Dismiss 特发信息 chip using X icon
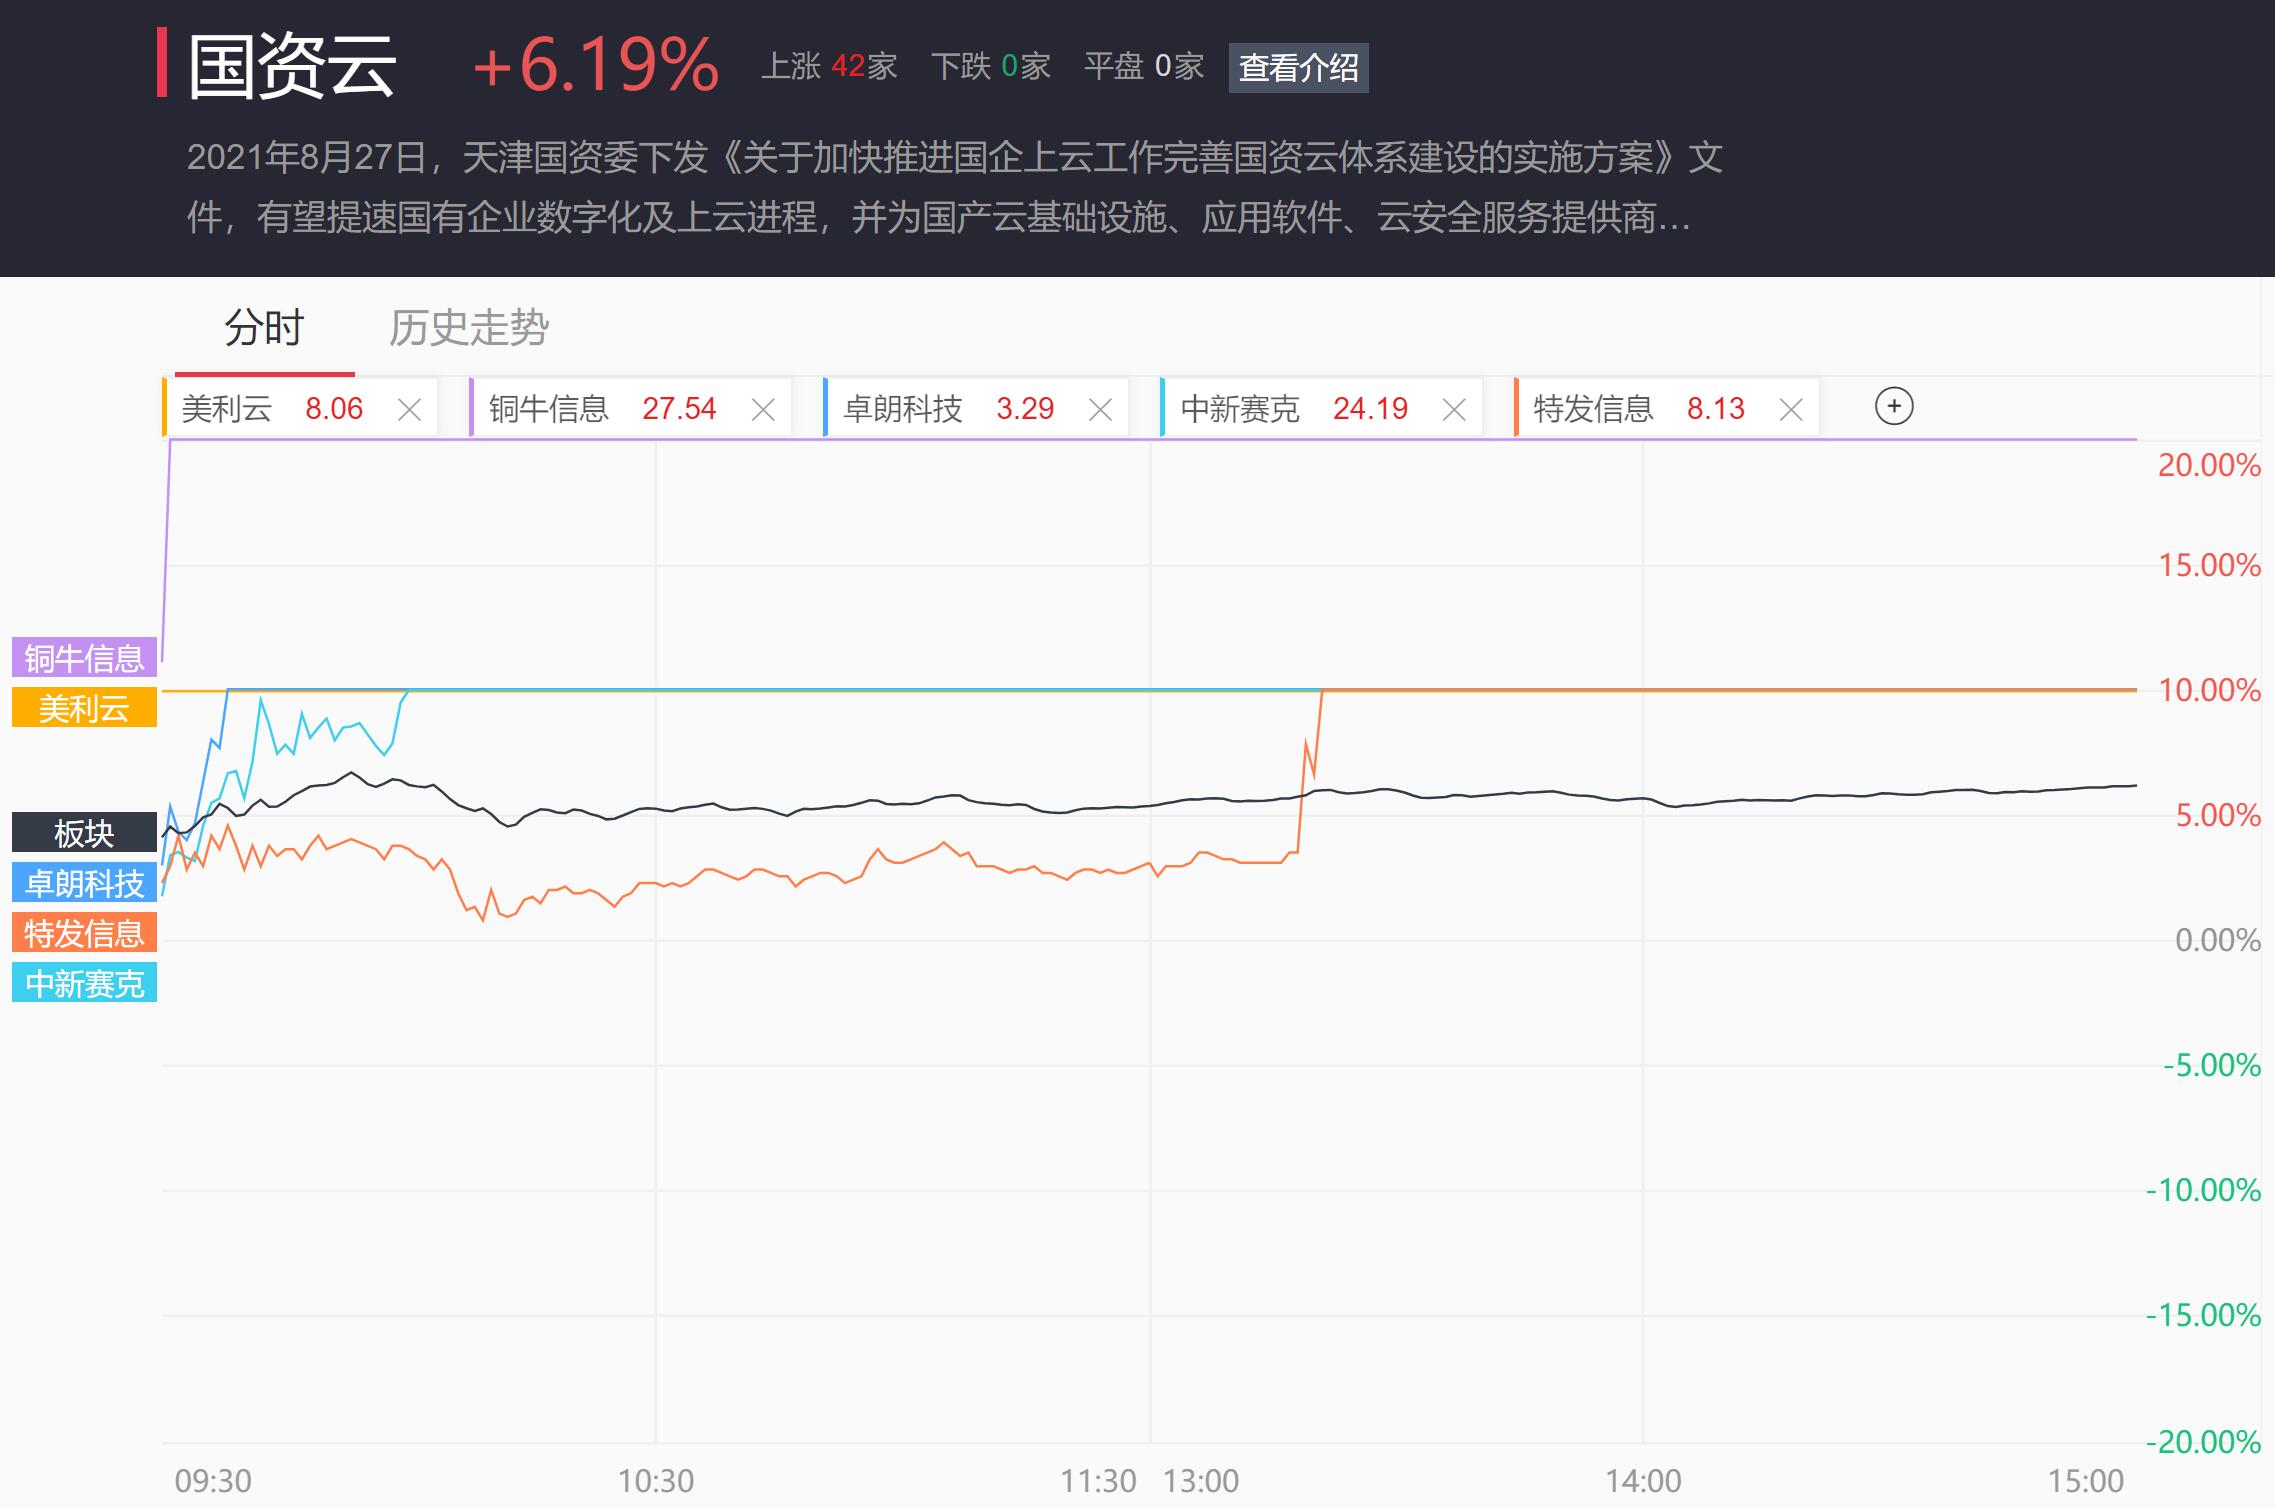 pyautogui.click(x=1791, y=410)
